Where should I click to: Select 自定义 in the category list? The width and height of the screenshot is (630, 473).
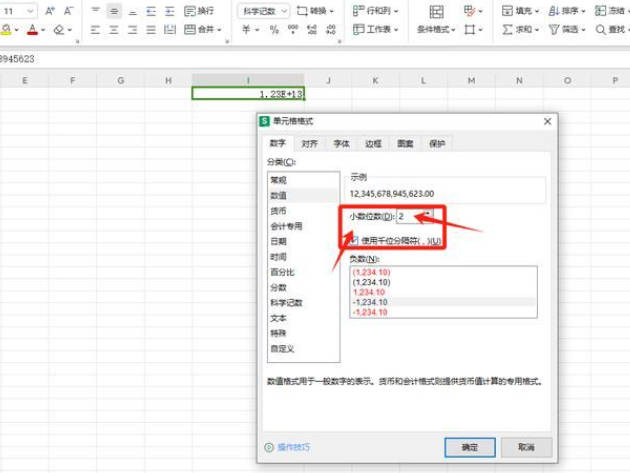pos(303,348)
